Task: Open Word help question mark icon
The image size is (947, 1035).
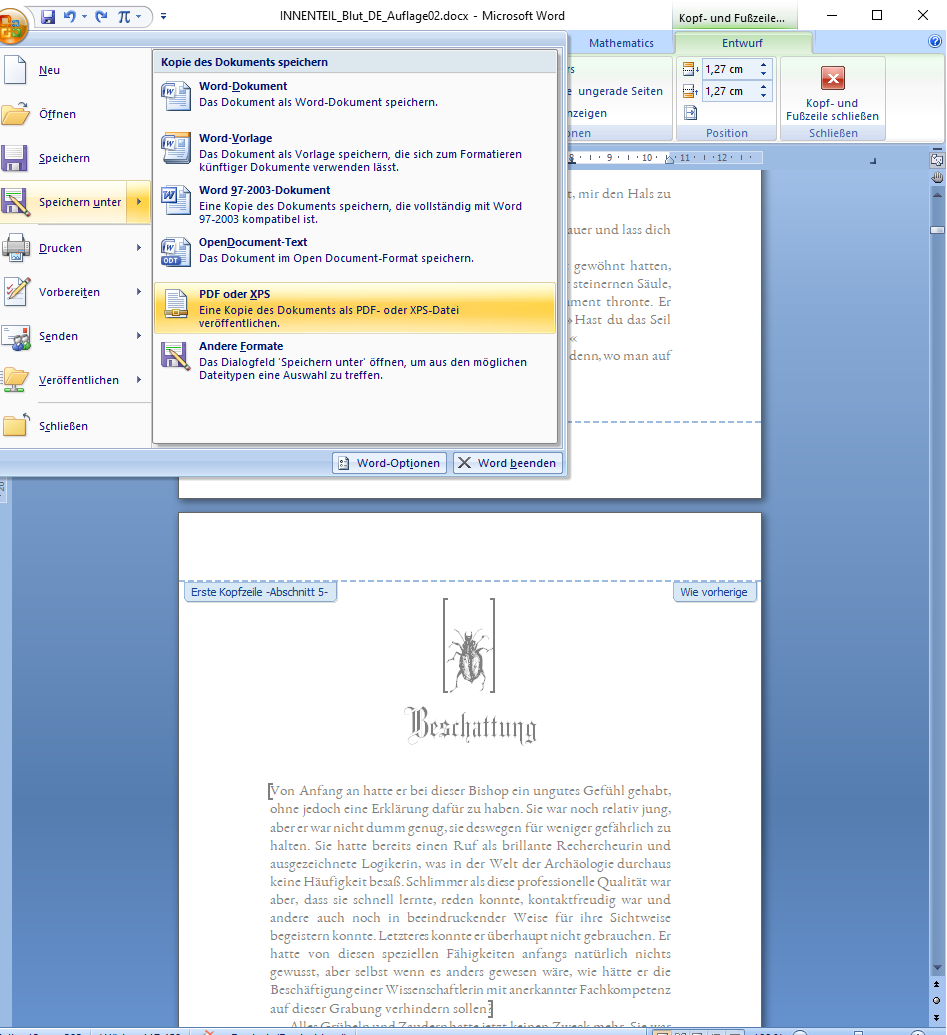Action: tap(935, 42)
